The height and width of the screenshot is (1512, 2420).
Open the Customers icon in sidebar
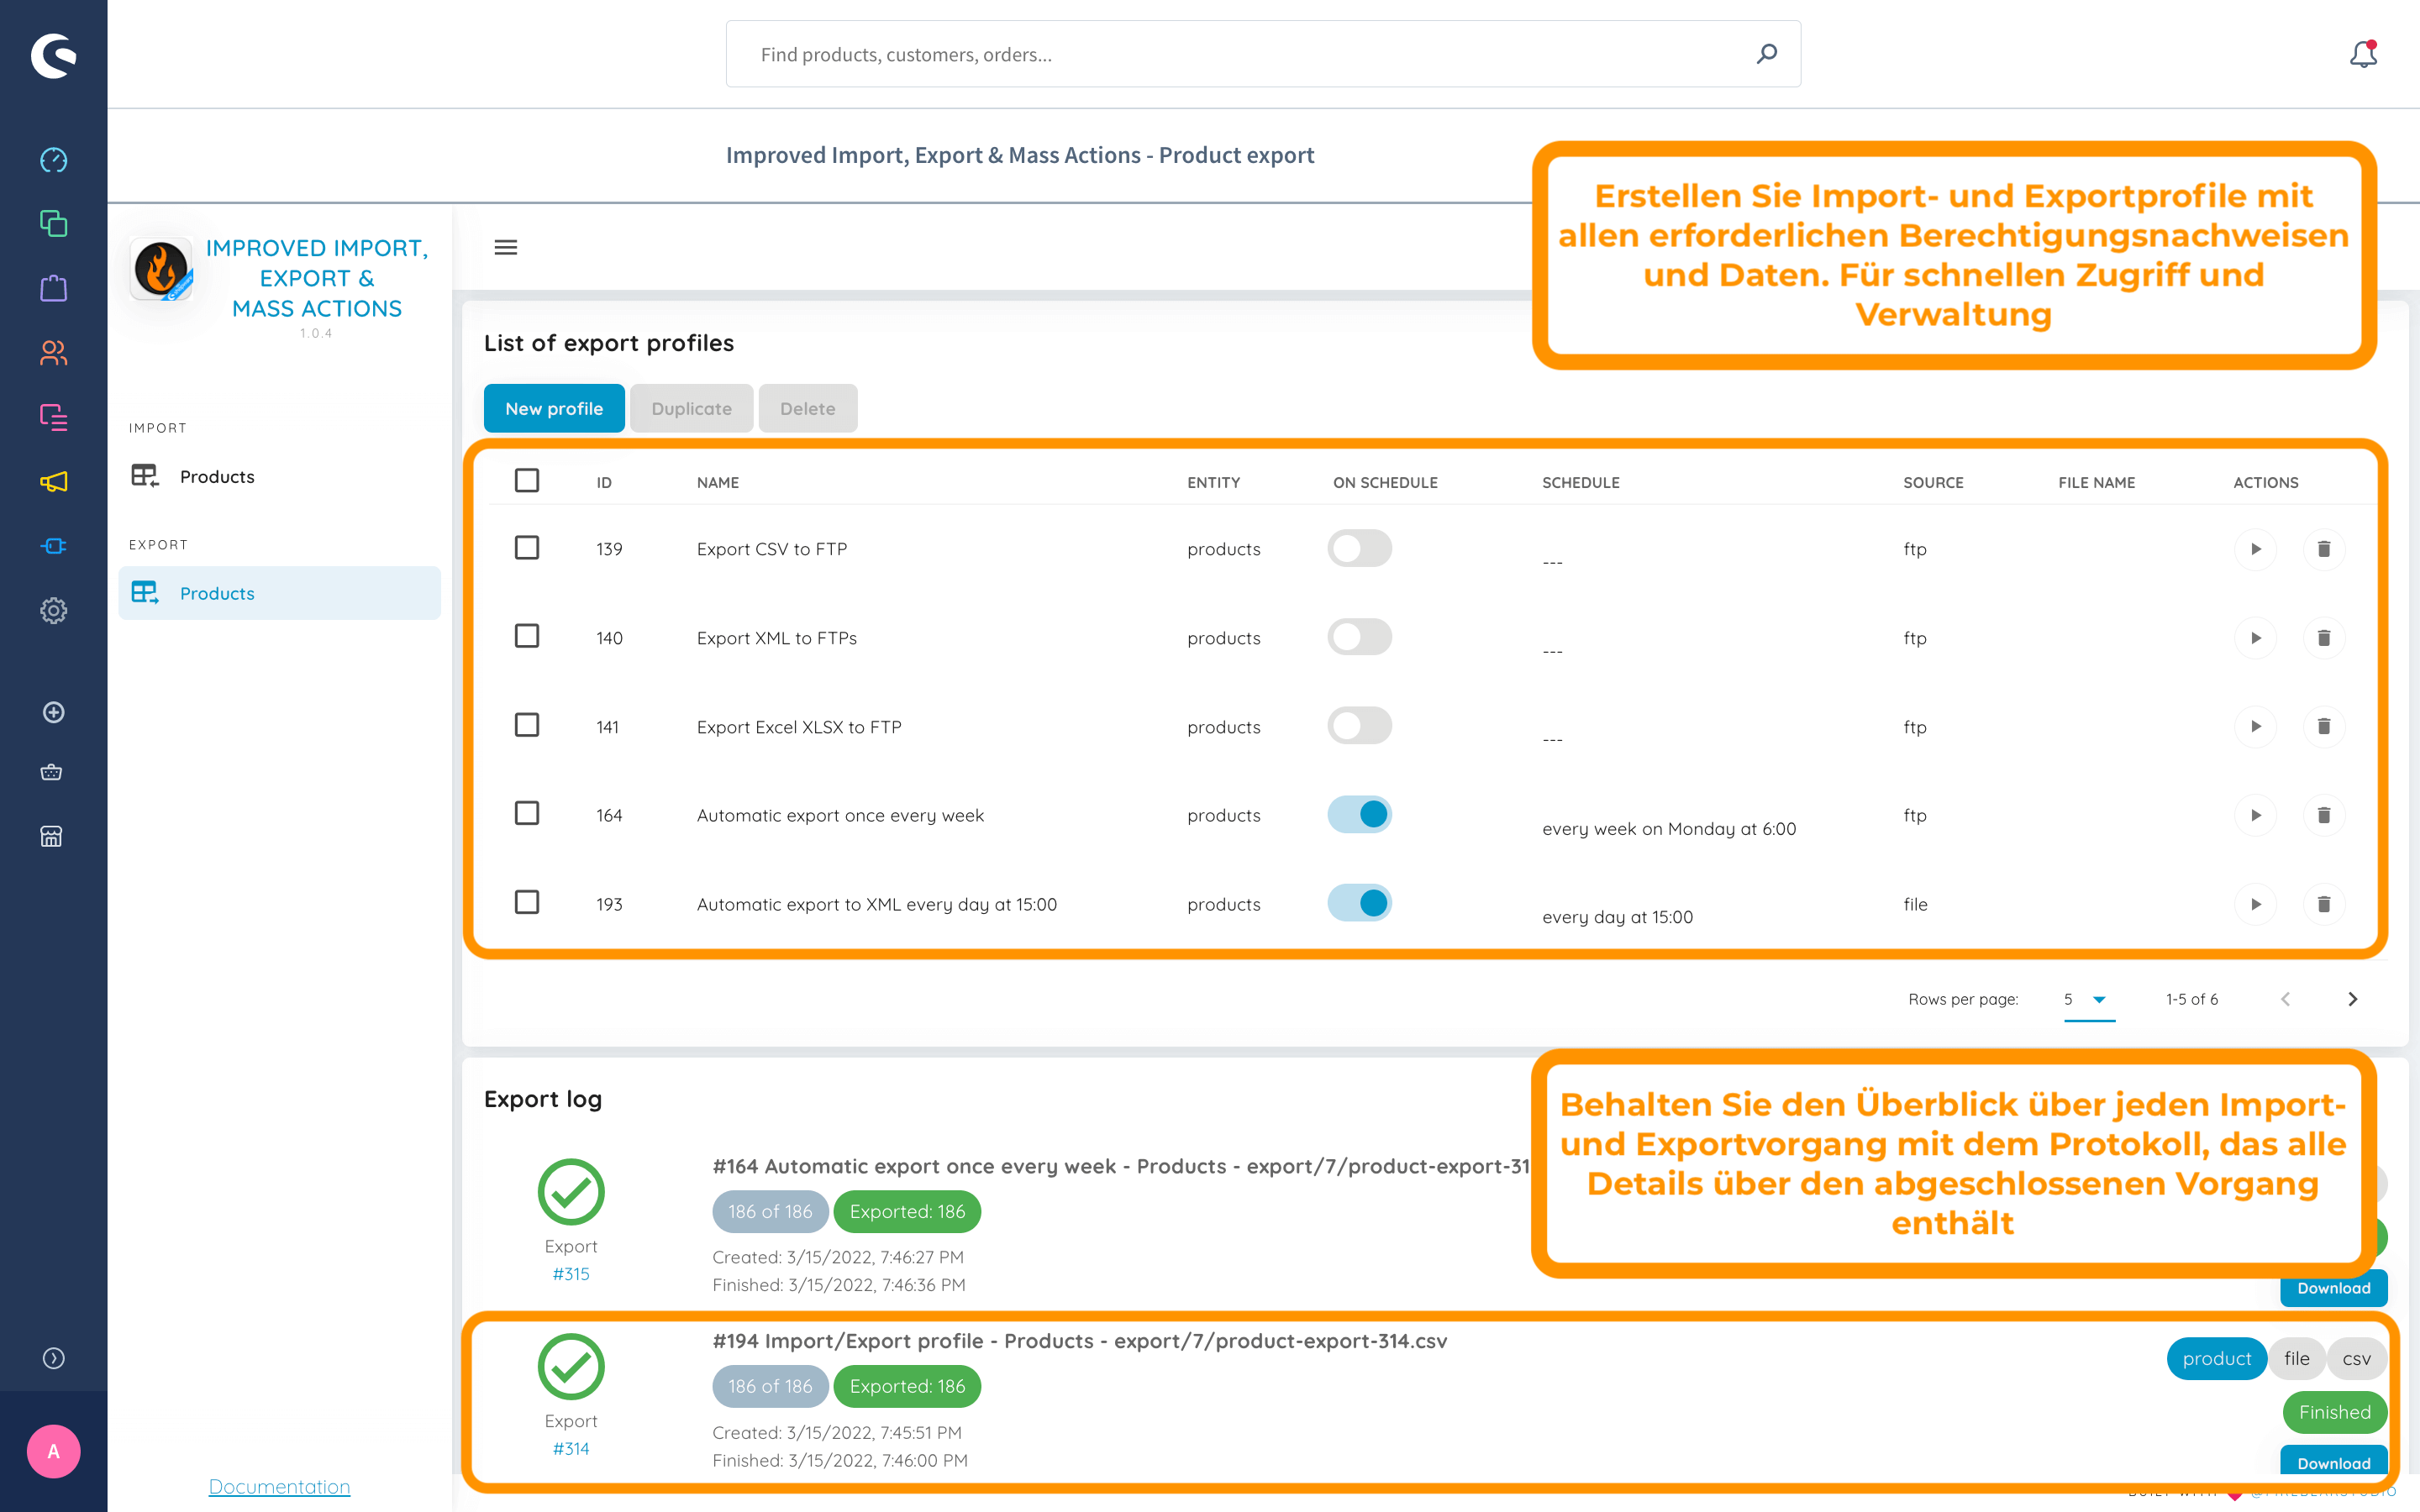click(x=53, y=353)
